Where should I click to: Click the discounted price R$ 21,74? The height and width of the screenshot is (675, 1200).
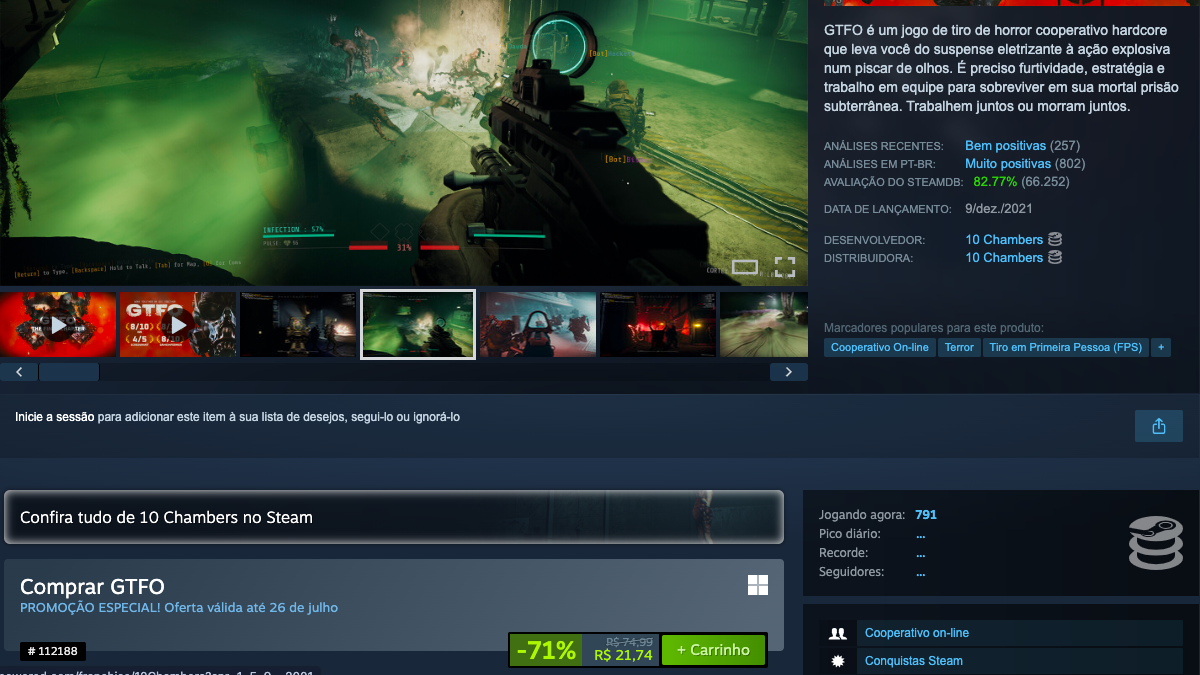[623, 656]
